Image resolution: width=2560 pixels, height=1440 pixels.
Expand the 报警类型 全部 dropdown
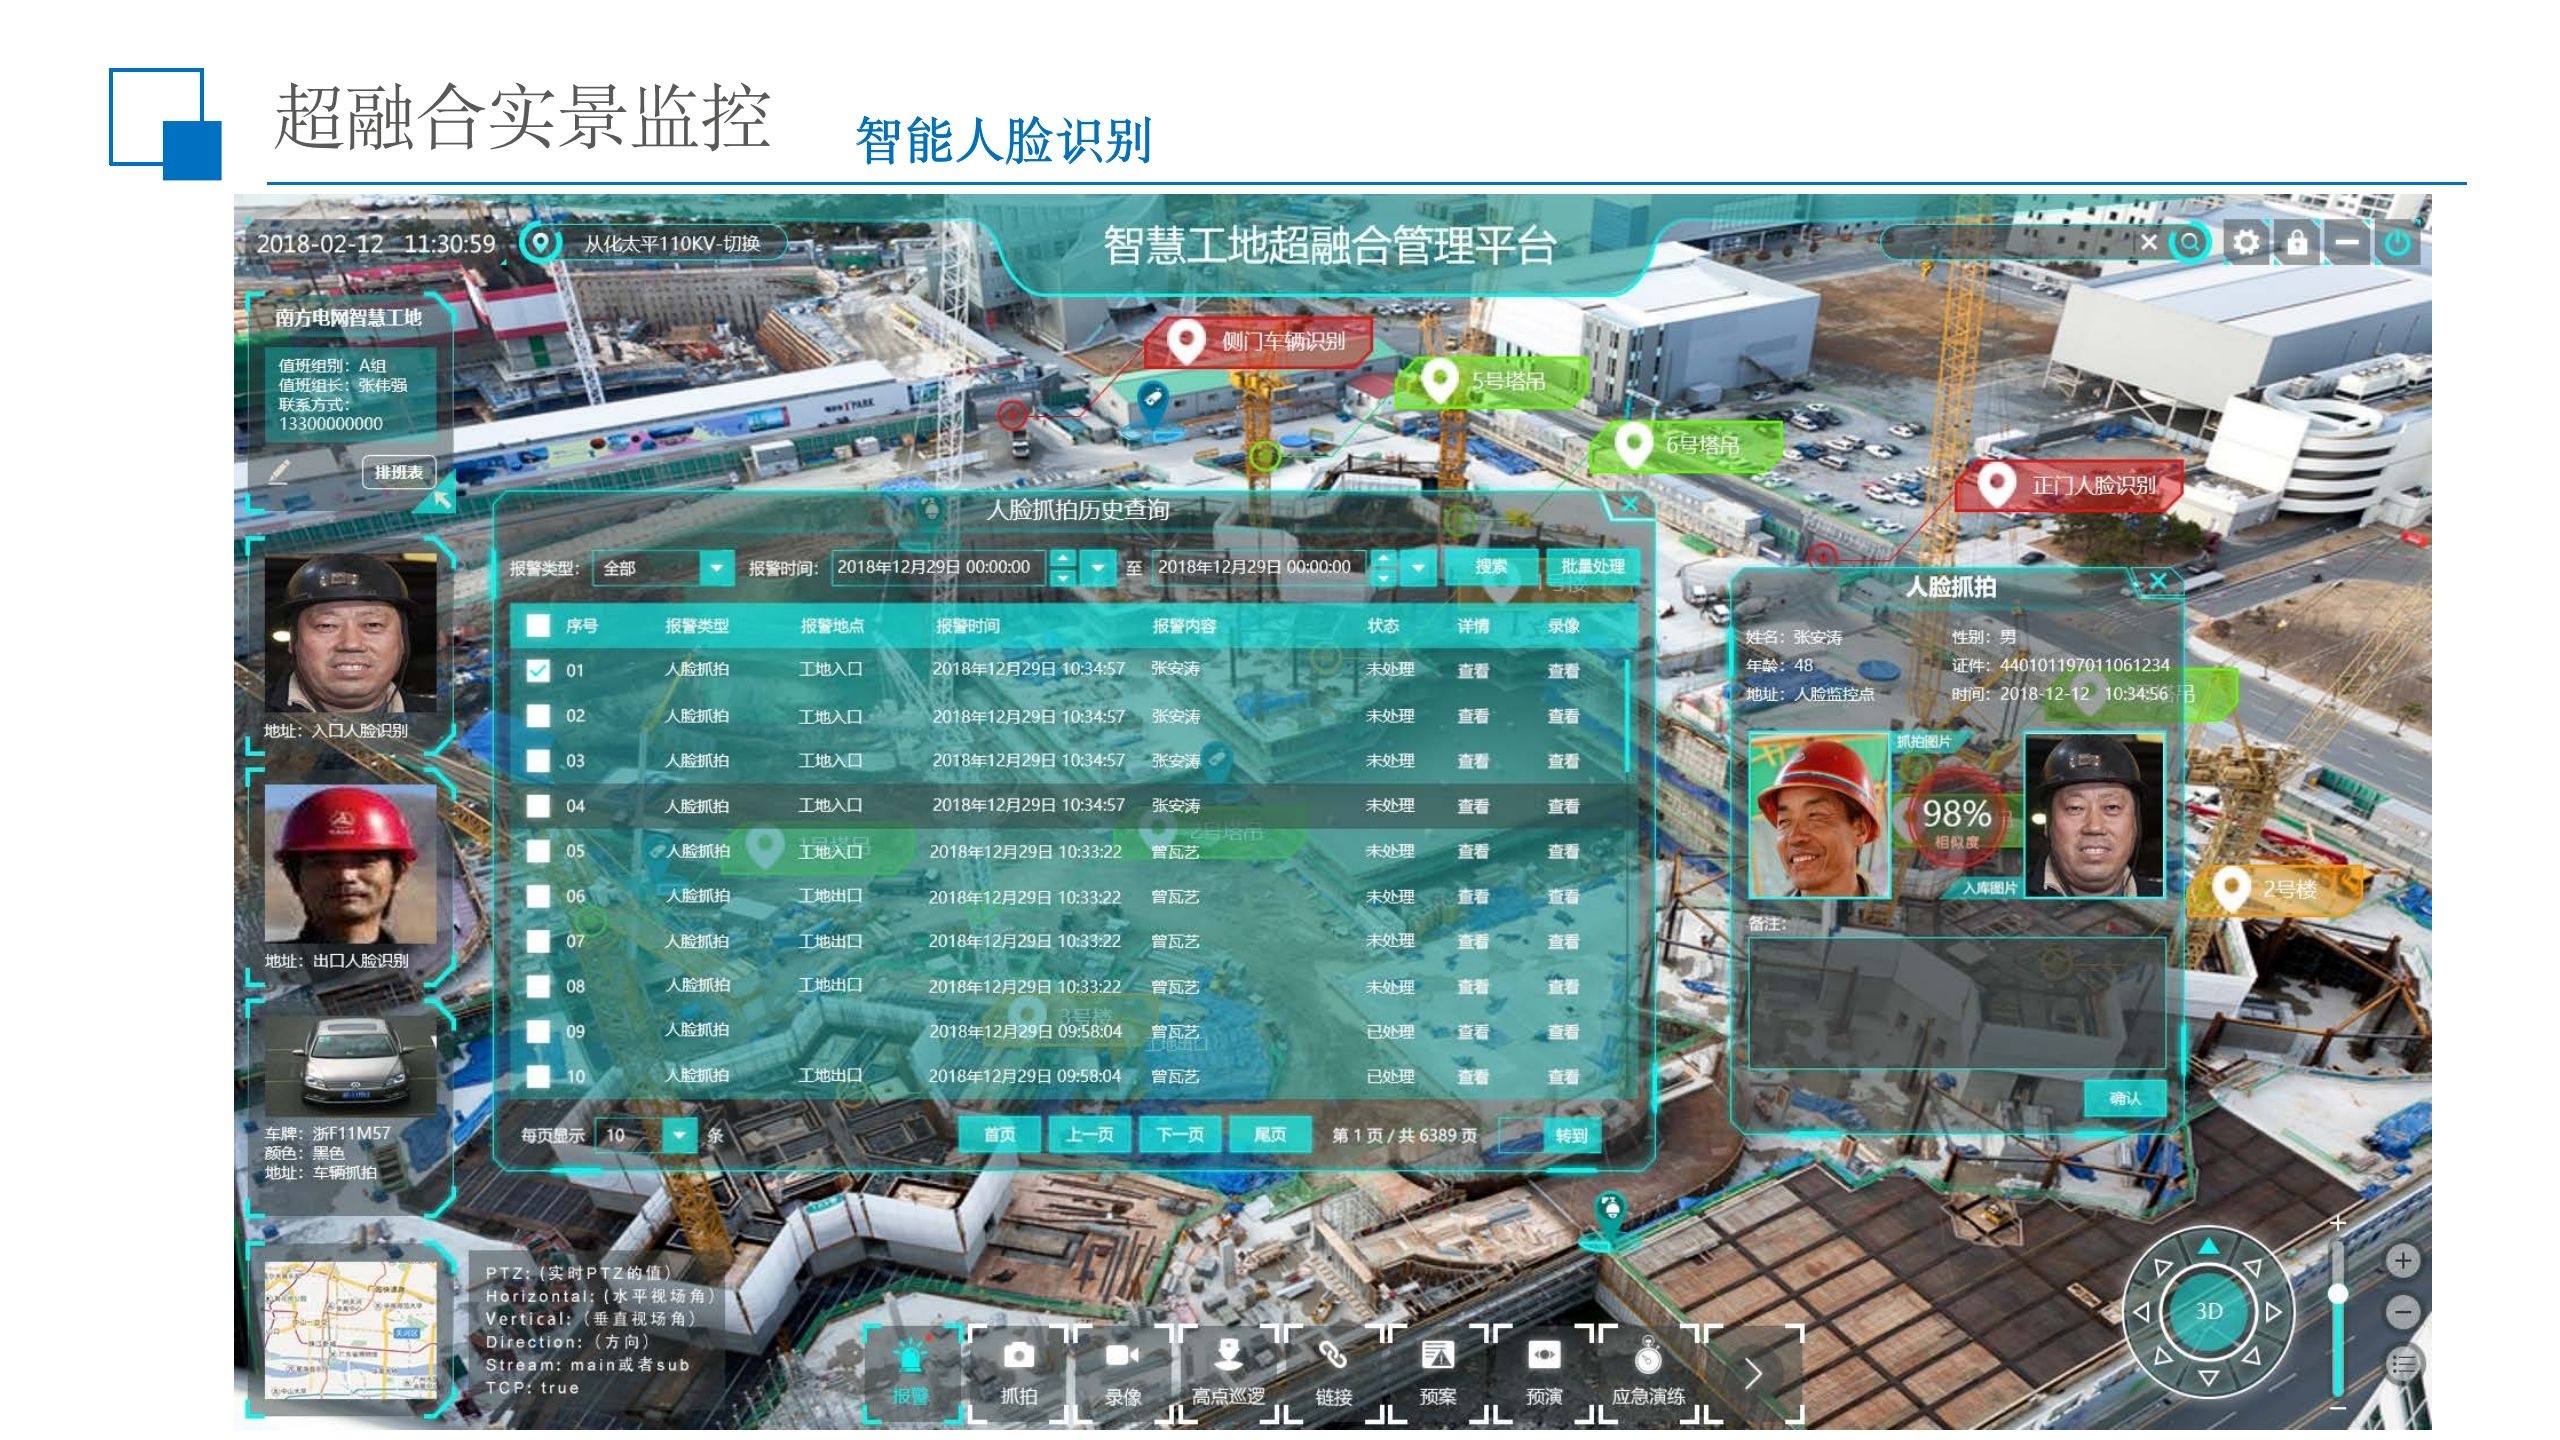(x=716, y=568)
